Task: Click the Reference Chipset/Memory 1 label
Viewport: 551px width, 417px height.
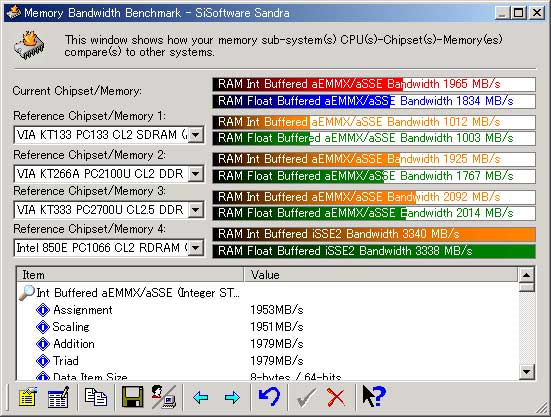Action: [89, 116]
